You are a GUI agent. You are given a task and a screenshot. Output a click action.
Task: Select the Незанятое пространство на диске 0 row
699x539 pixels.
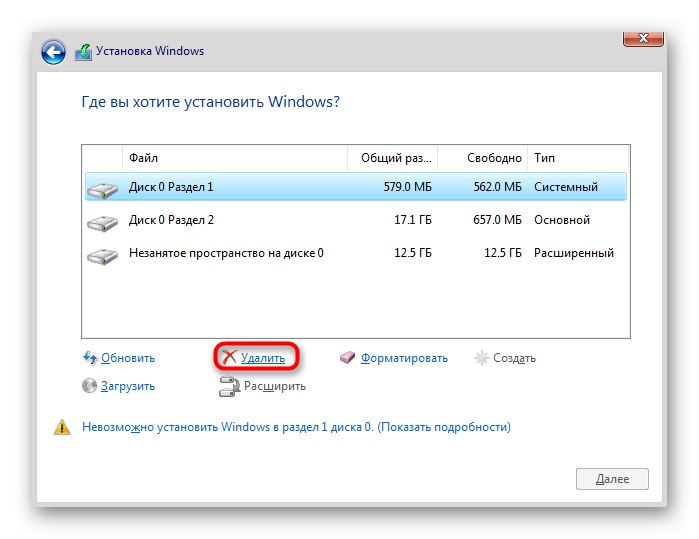[x=356, y=253]
